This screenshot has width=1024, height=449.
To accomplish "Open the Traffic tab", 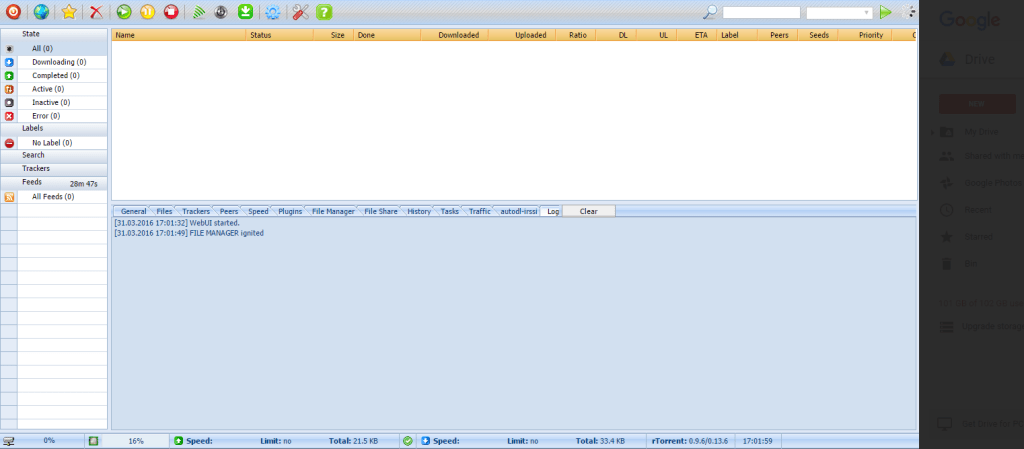I will 480,211.
